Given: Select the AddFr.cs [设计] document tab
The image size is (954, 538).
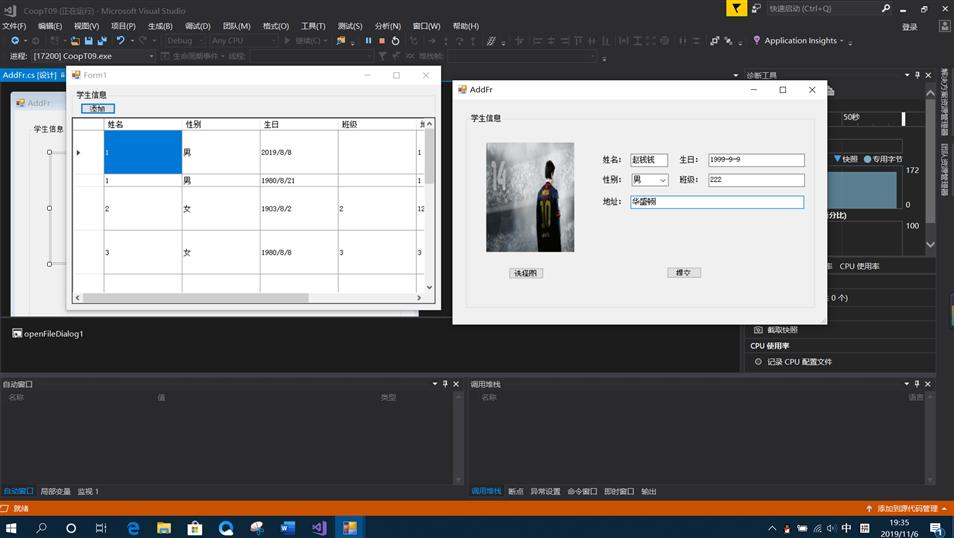Looking at the screenshot, I should [29, 75].
